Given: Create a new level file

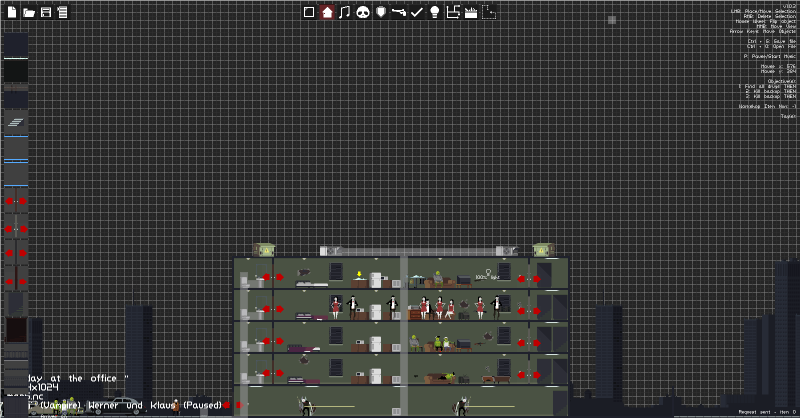Looking at the screenshot, I should click(x=12, y=12).
